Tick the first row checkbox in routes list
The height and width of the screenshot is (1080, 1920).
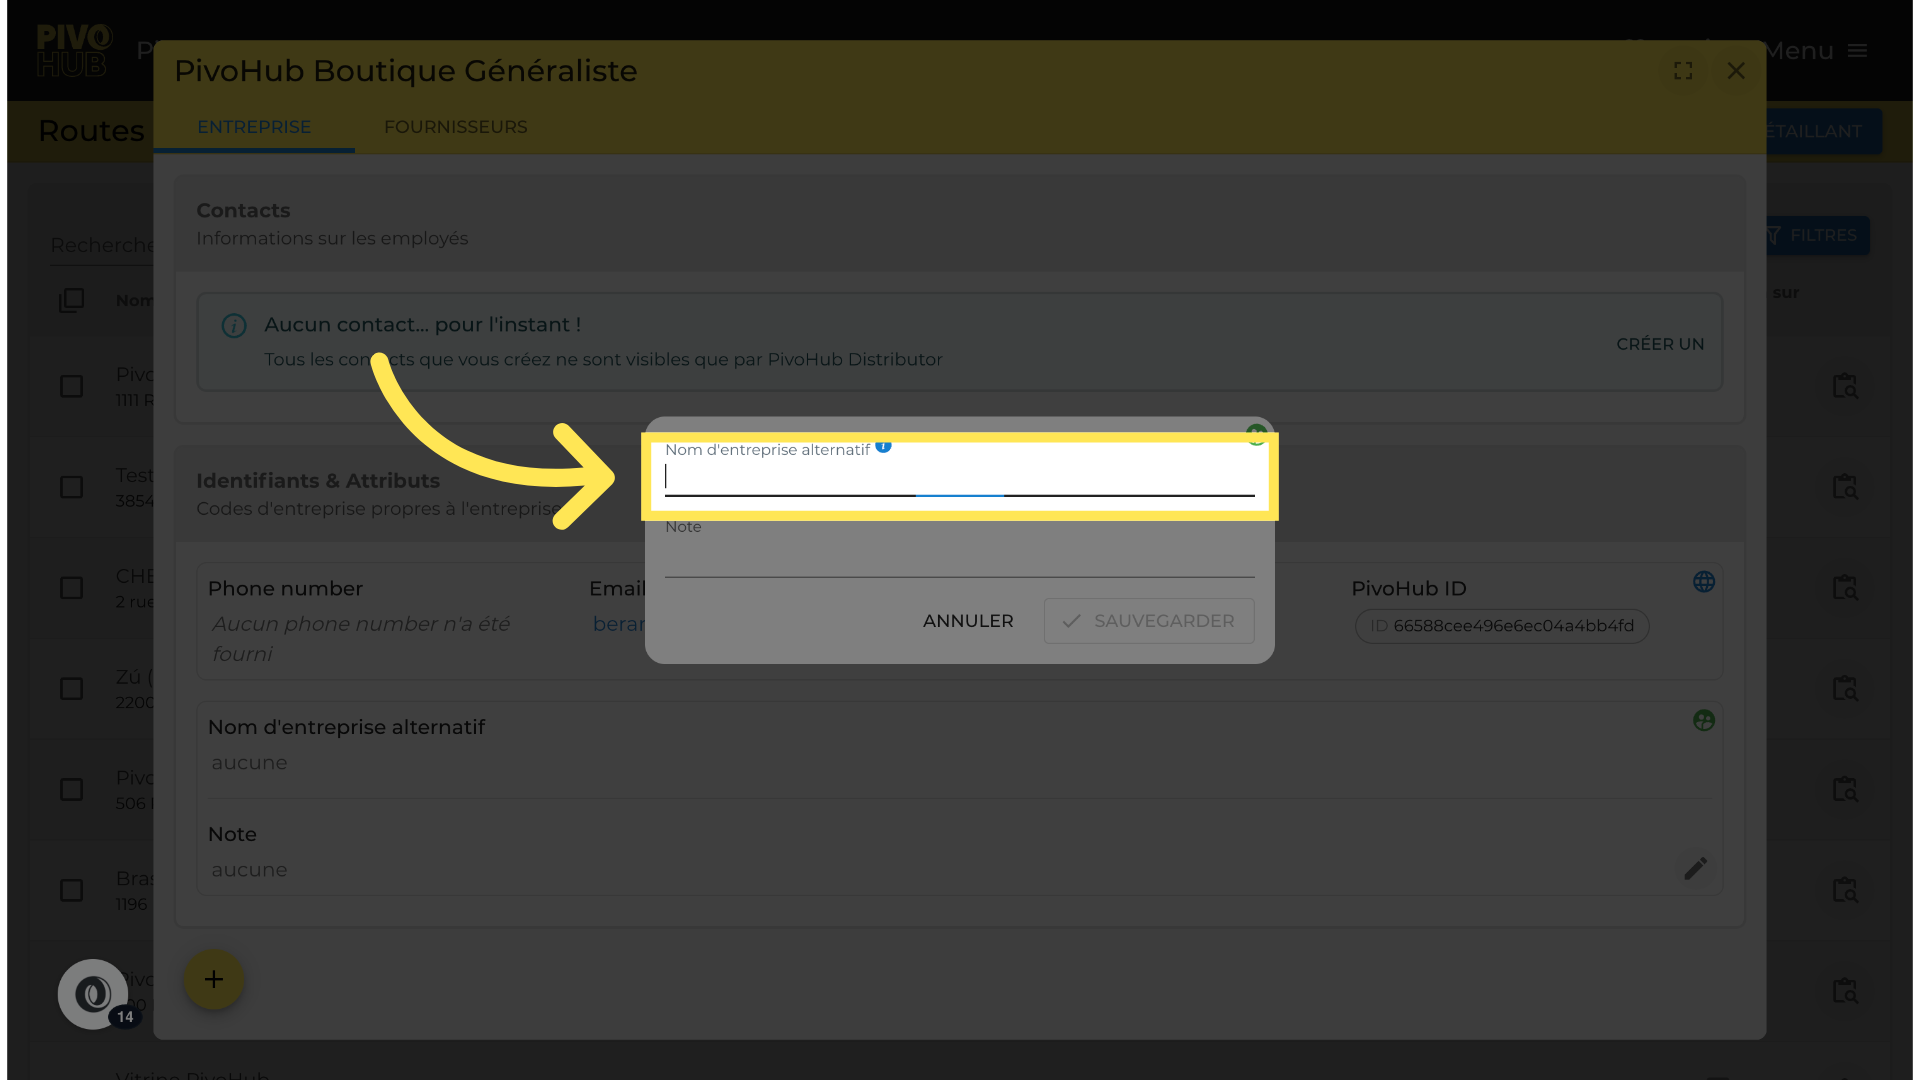pos(71,386)
